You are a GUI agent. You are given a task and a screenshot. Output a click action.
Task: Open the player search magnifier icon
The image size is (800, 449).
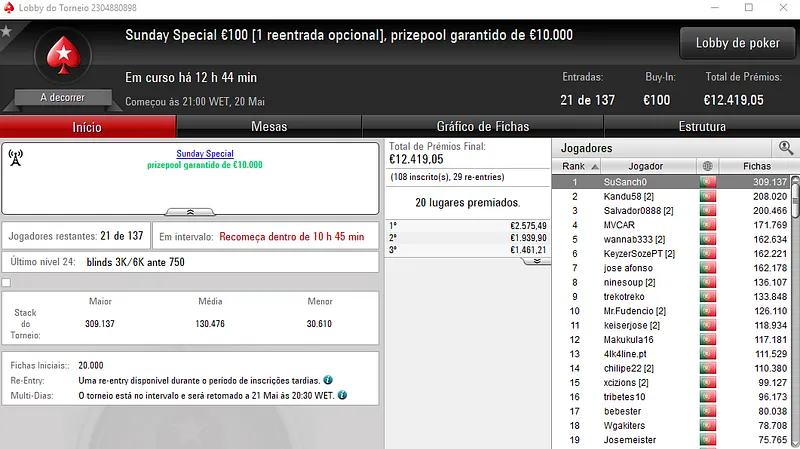coord(786,148)
